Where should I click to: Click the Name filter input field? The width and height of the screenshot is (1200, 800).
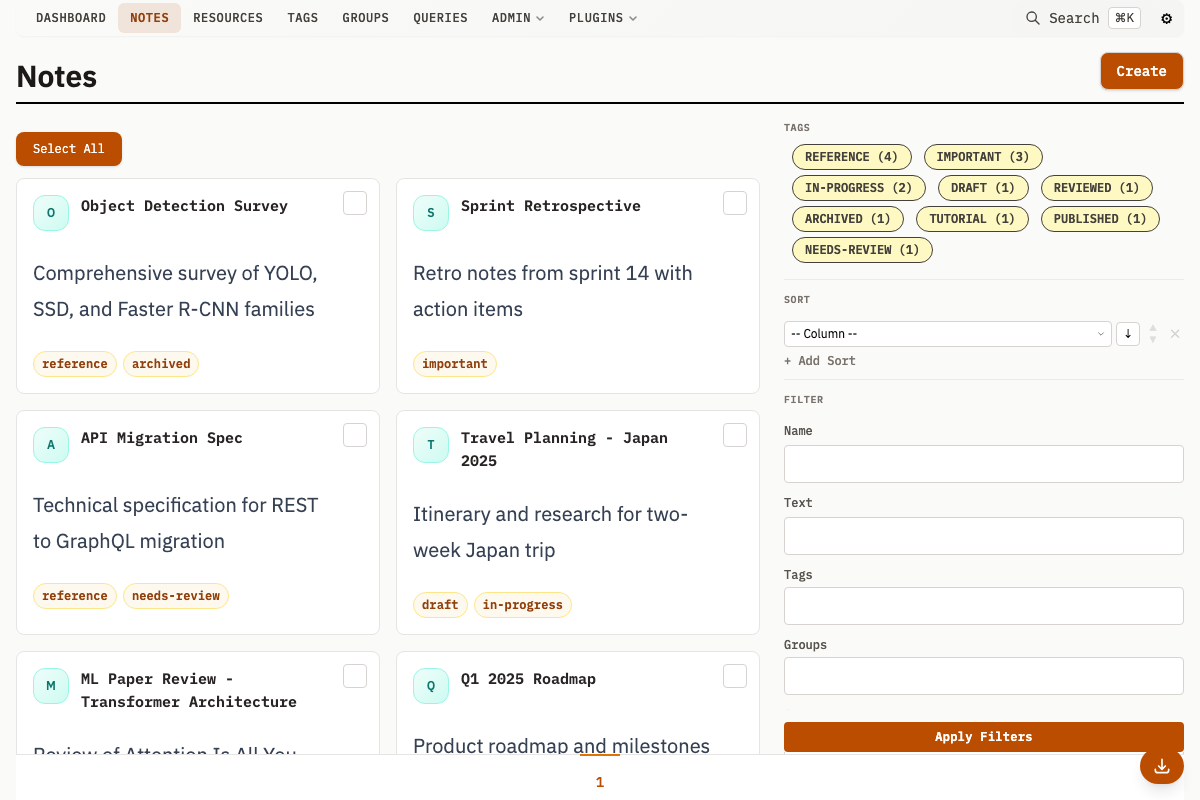pyautogui.click(x=983, y=464)
